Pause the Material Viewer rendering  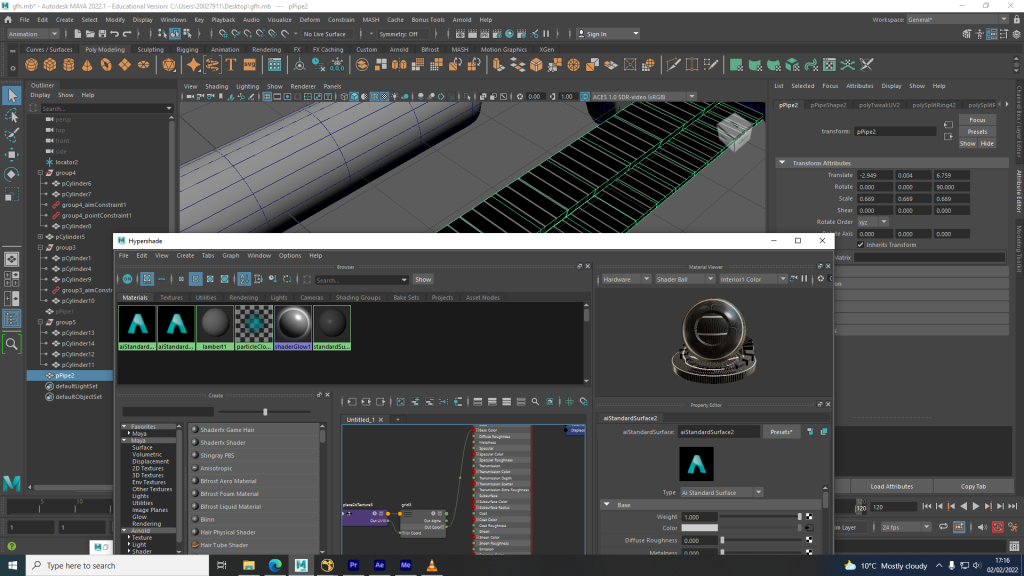click(x=805, y=279)
